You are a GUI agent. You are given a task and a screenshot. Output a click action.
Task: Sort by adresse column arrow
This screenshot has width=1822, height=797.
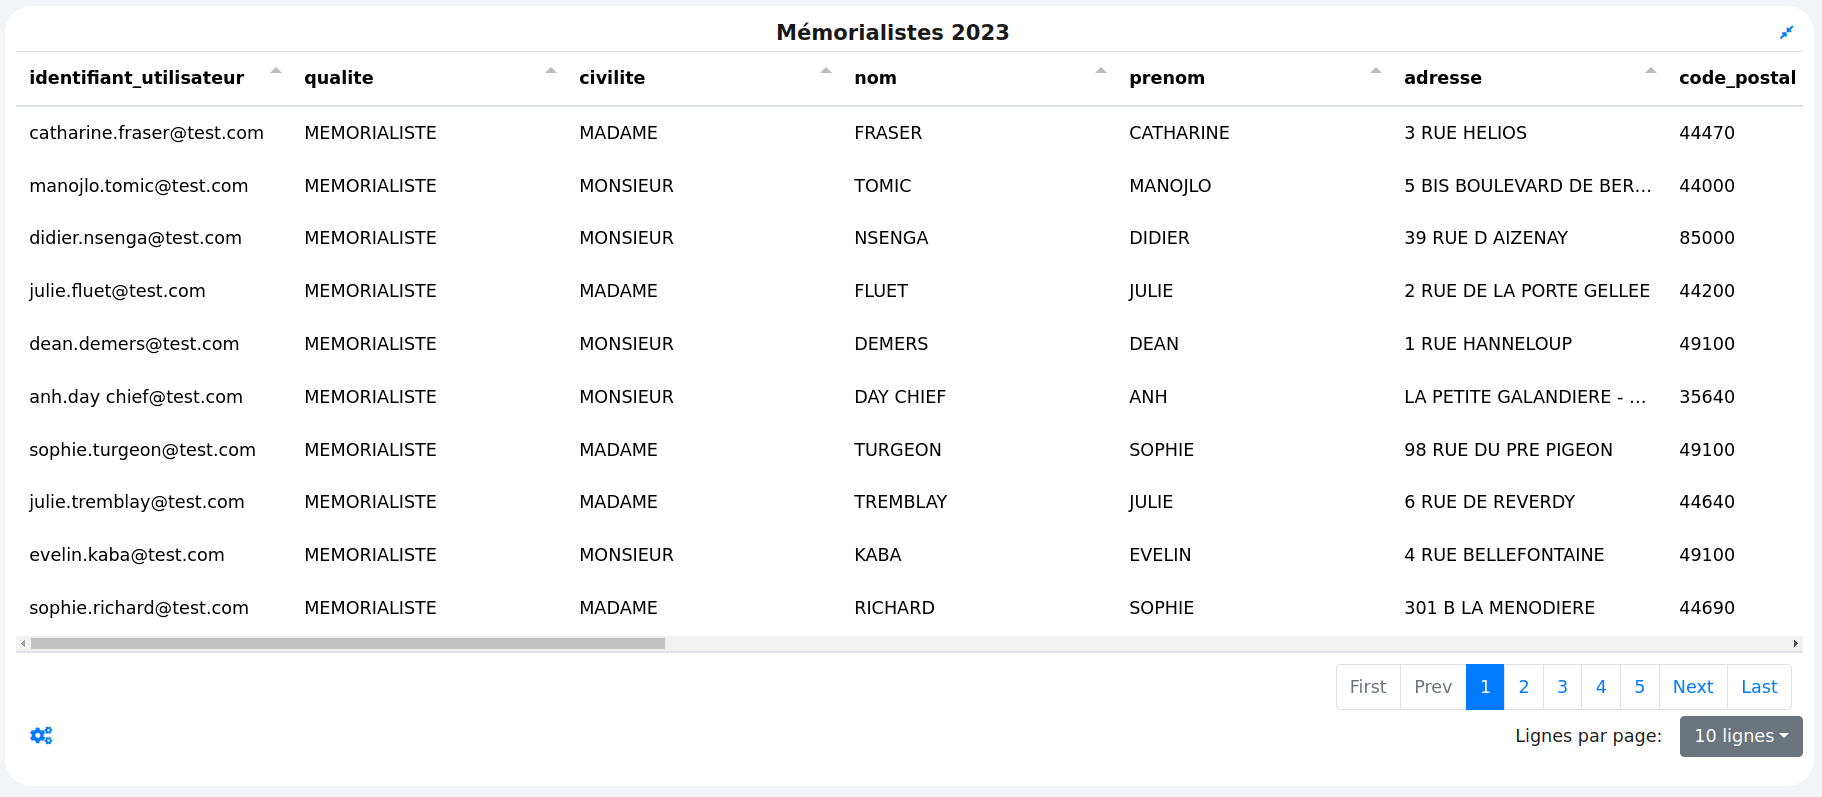(x=1651, y=71)
